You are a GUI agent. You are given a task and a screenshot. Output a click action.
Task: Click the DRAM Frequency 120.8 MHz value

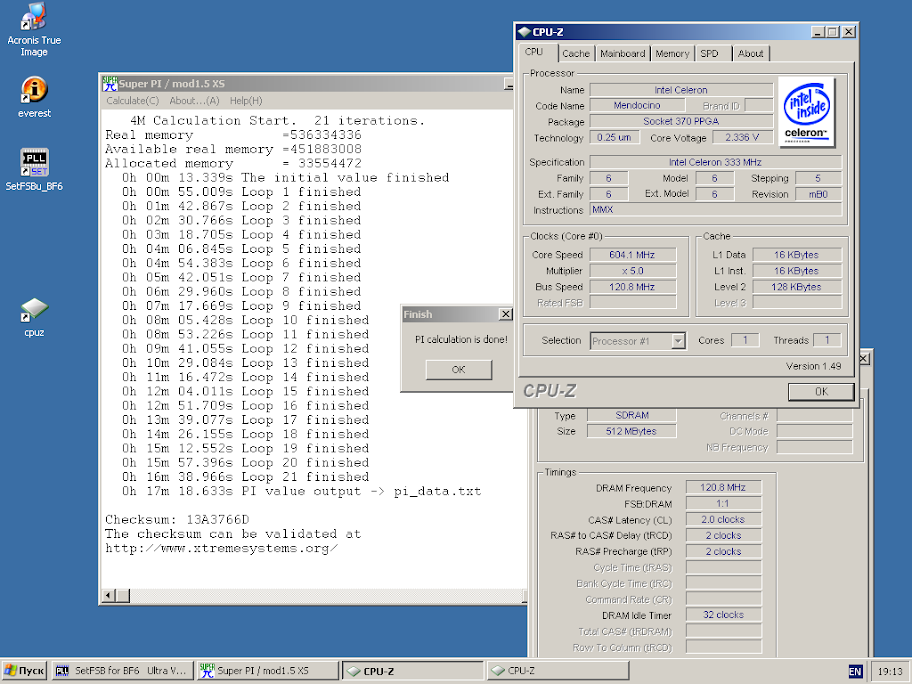click(x=723, y=487)
